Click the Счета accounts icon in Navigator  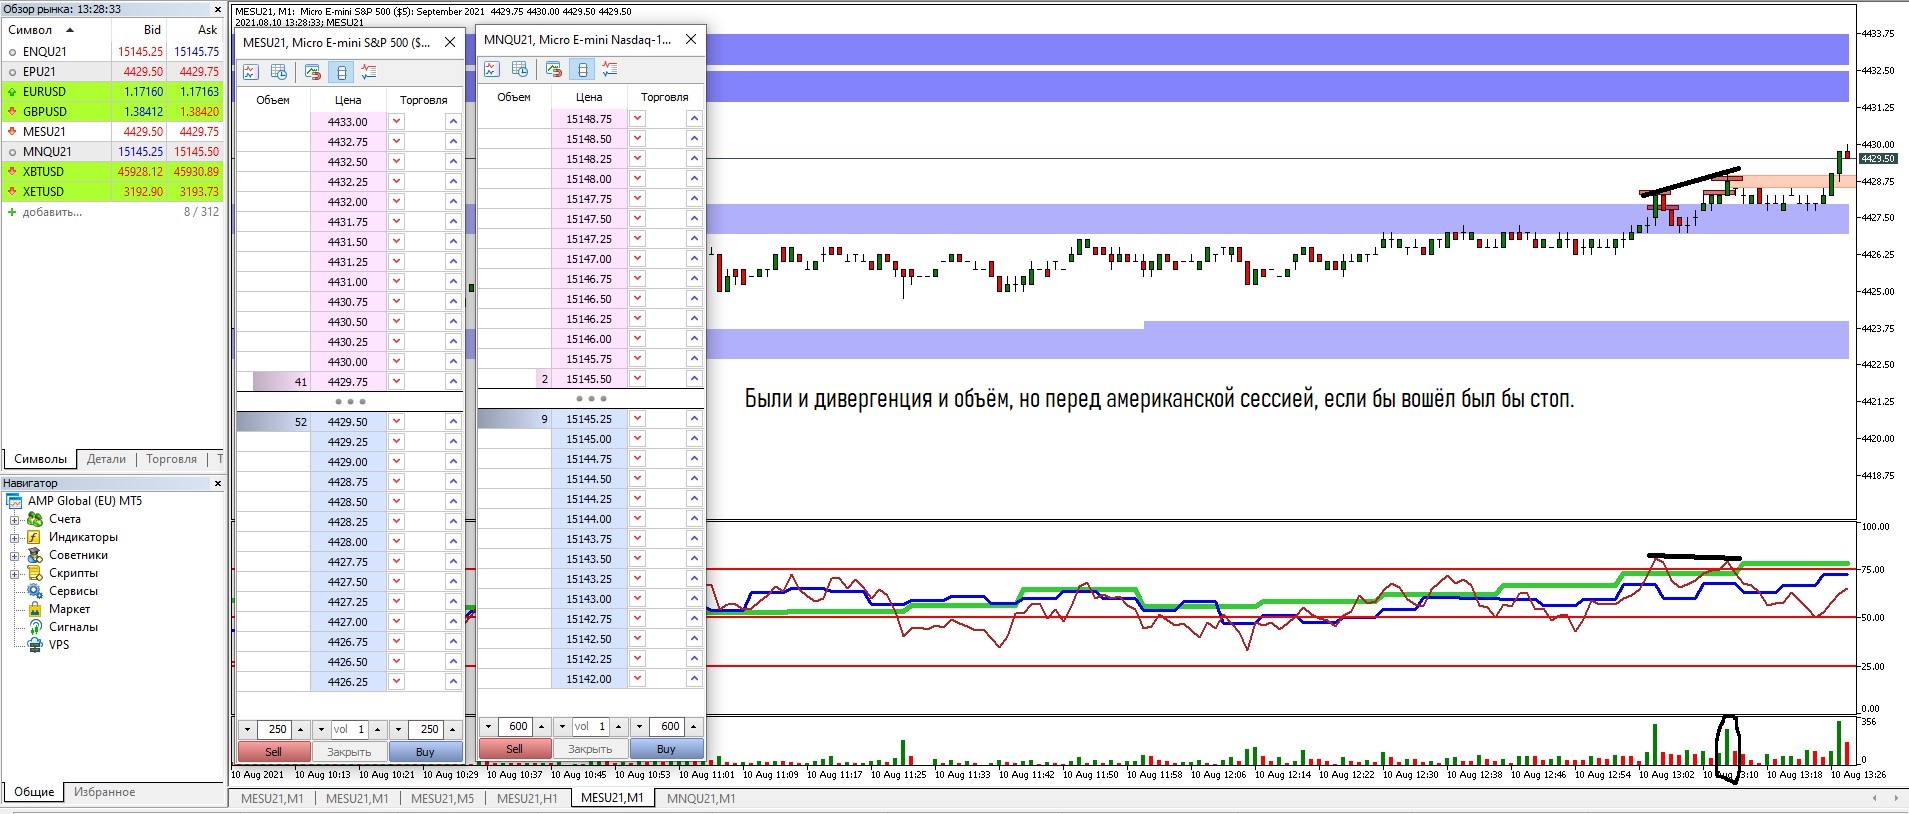[35, 519]
